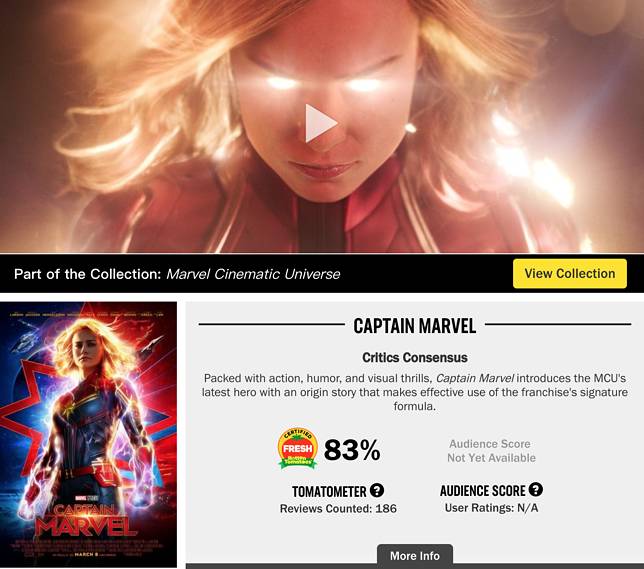Click the Critics Consensus heading
This screenshot has width=644, height=569.
coord(415,357)
